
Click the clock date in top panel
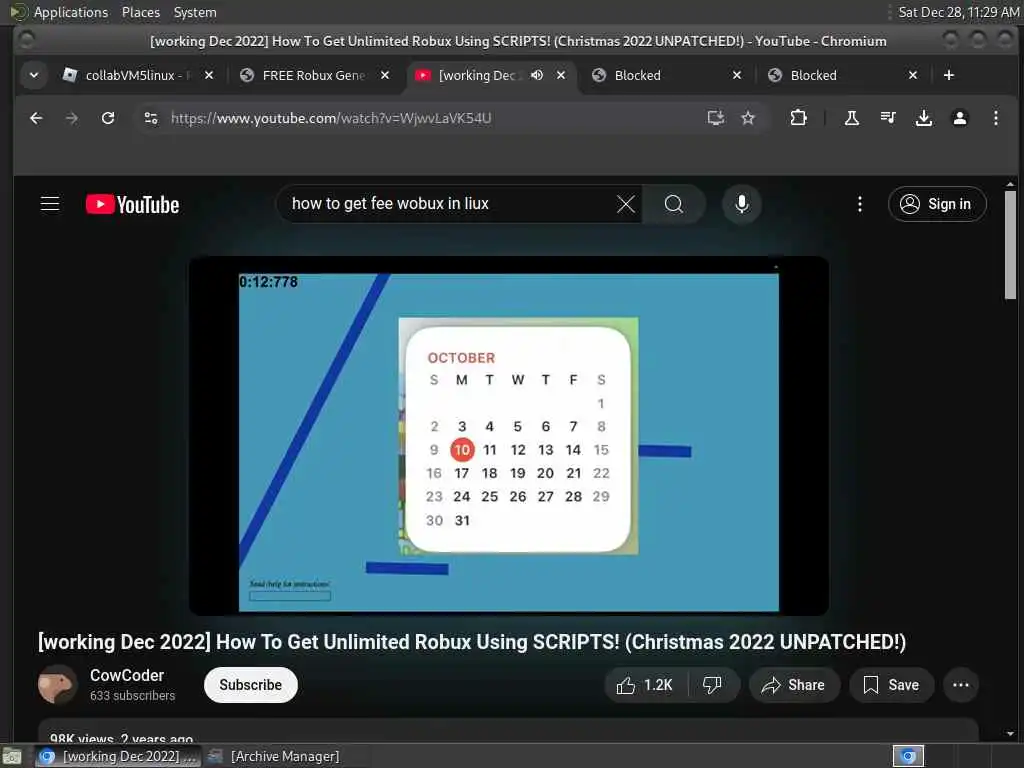coord(958,12)
